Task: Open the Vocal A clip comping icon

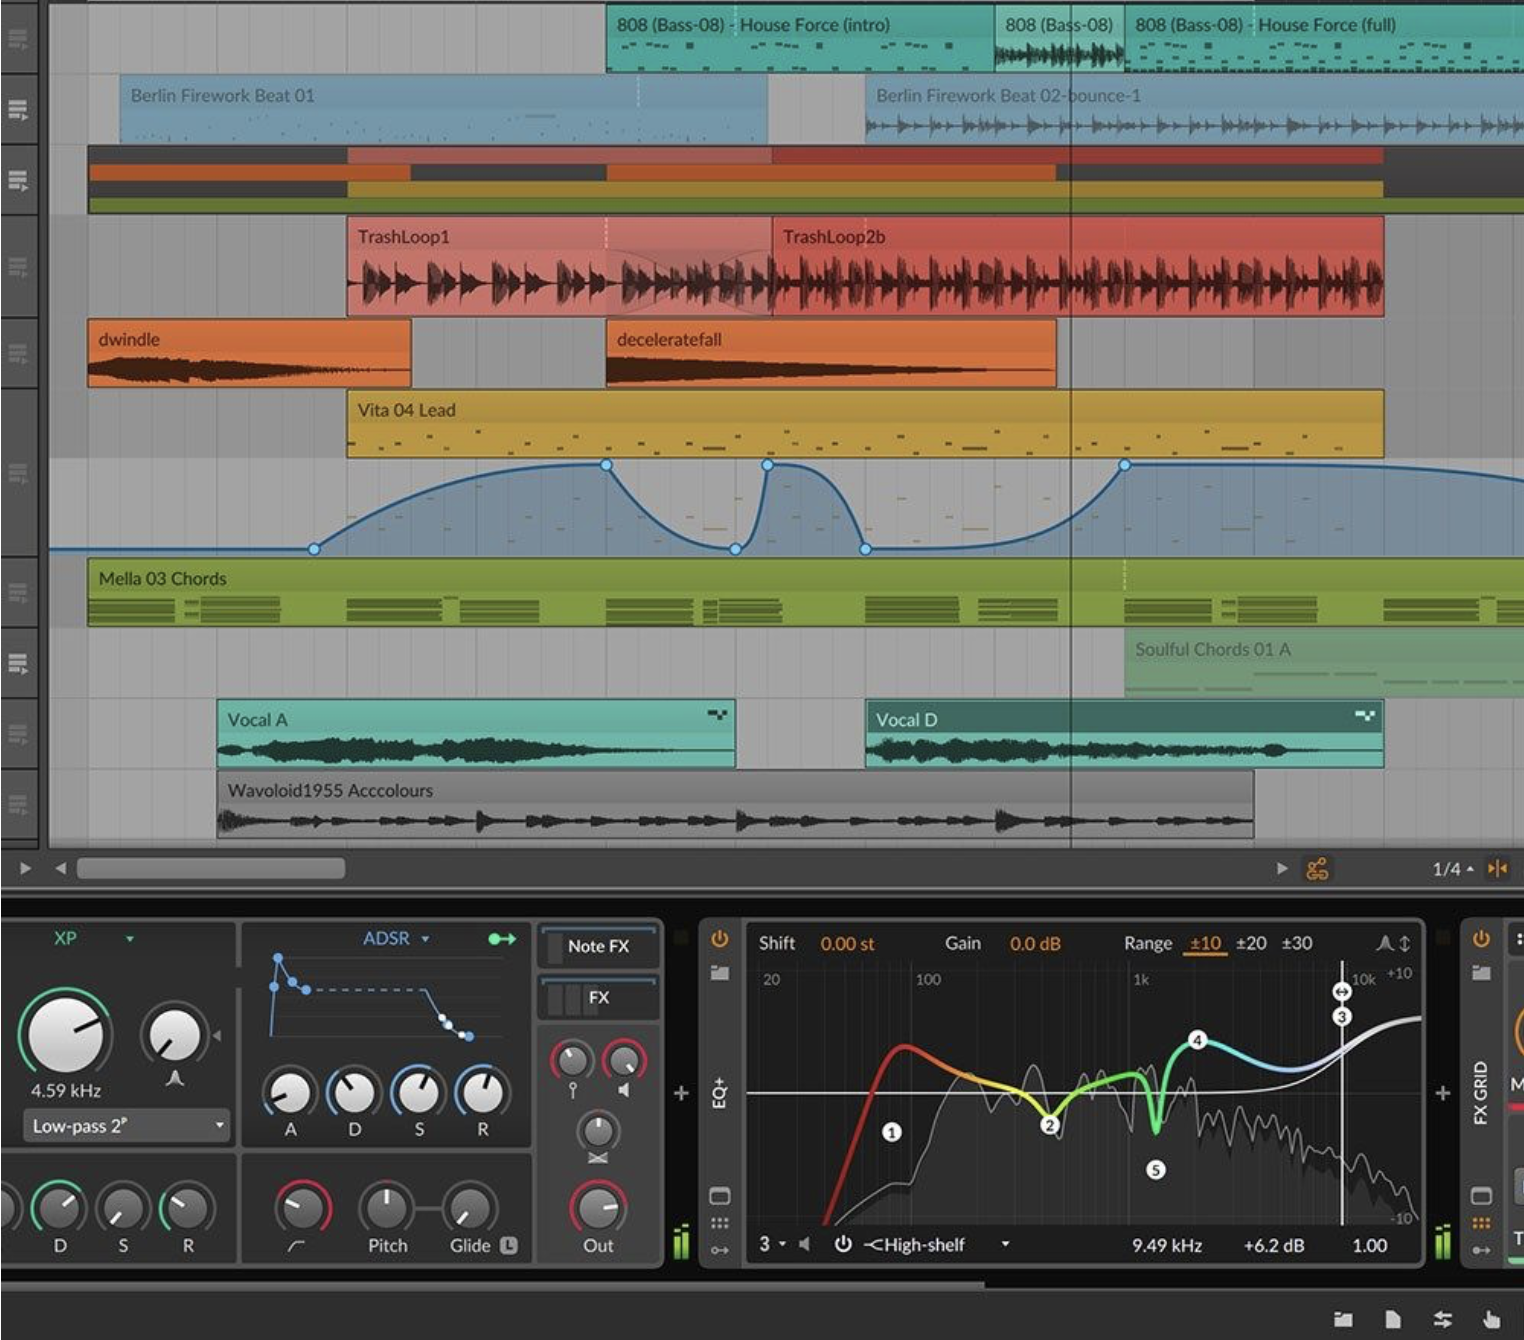Action: pyautogui.click(x=717, y=714)
